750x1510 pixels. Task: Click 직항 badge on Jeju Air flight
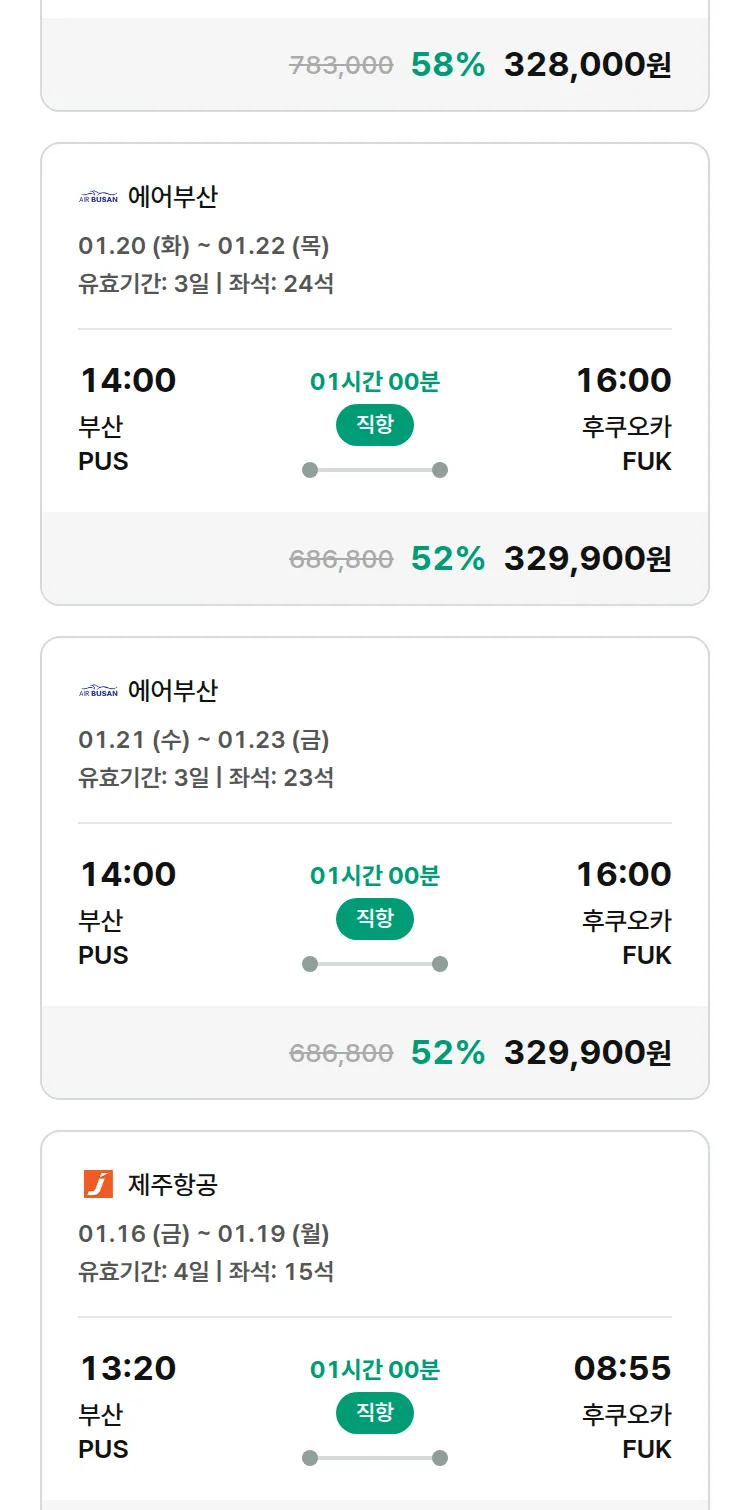374,1413
